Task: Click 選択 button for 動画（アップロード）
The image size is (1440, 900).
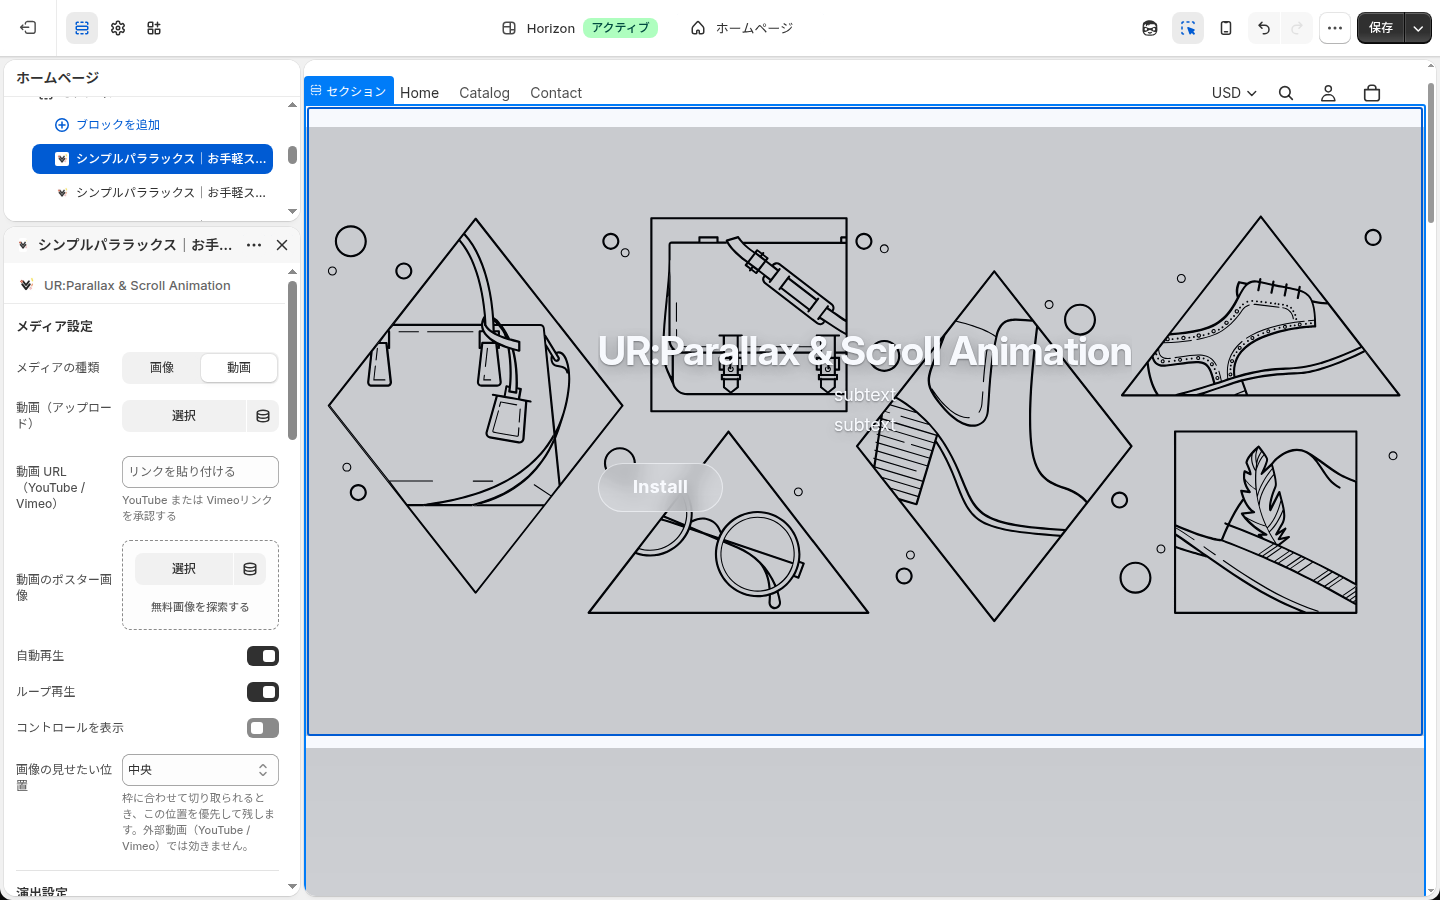Action: tap(184, 416)
